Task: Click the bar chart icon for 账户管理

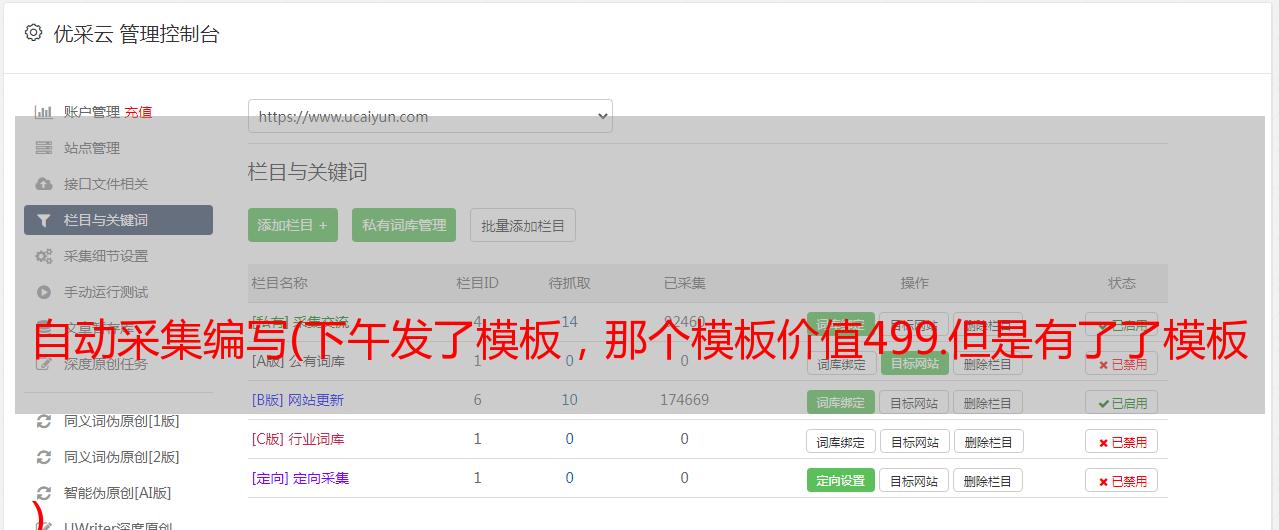Action: (x=43, y=112)
